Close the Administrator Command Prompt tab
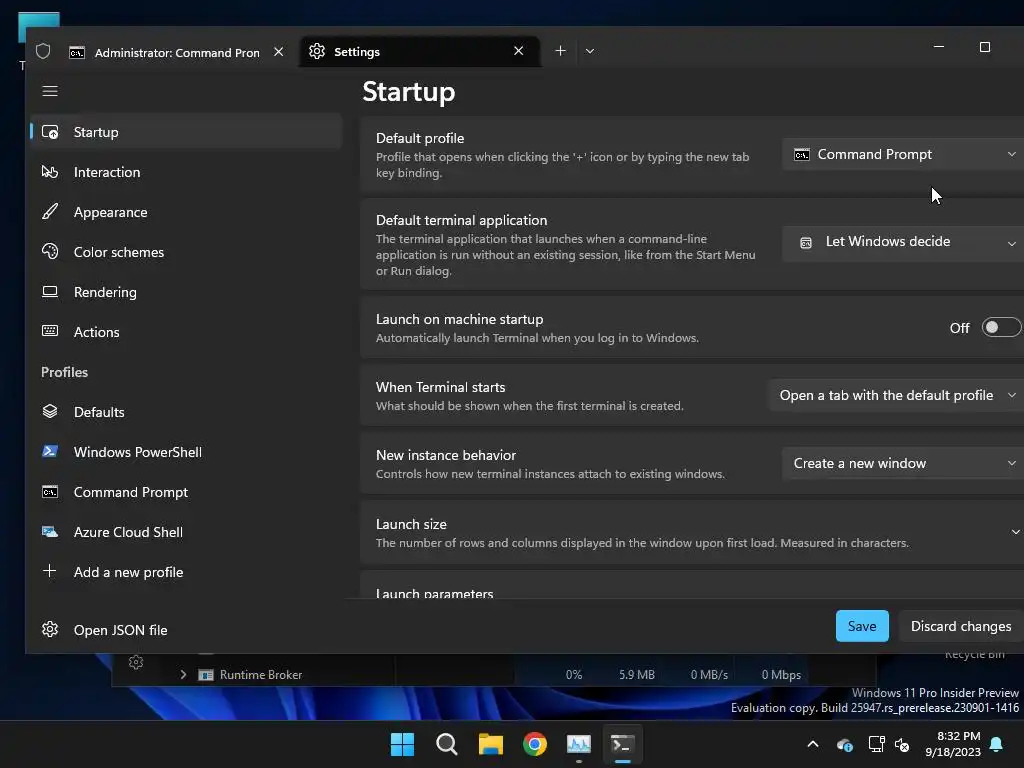The width and height of the screenshot is (1024, 768). [279, 52]
